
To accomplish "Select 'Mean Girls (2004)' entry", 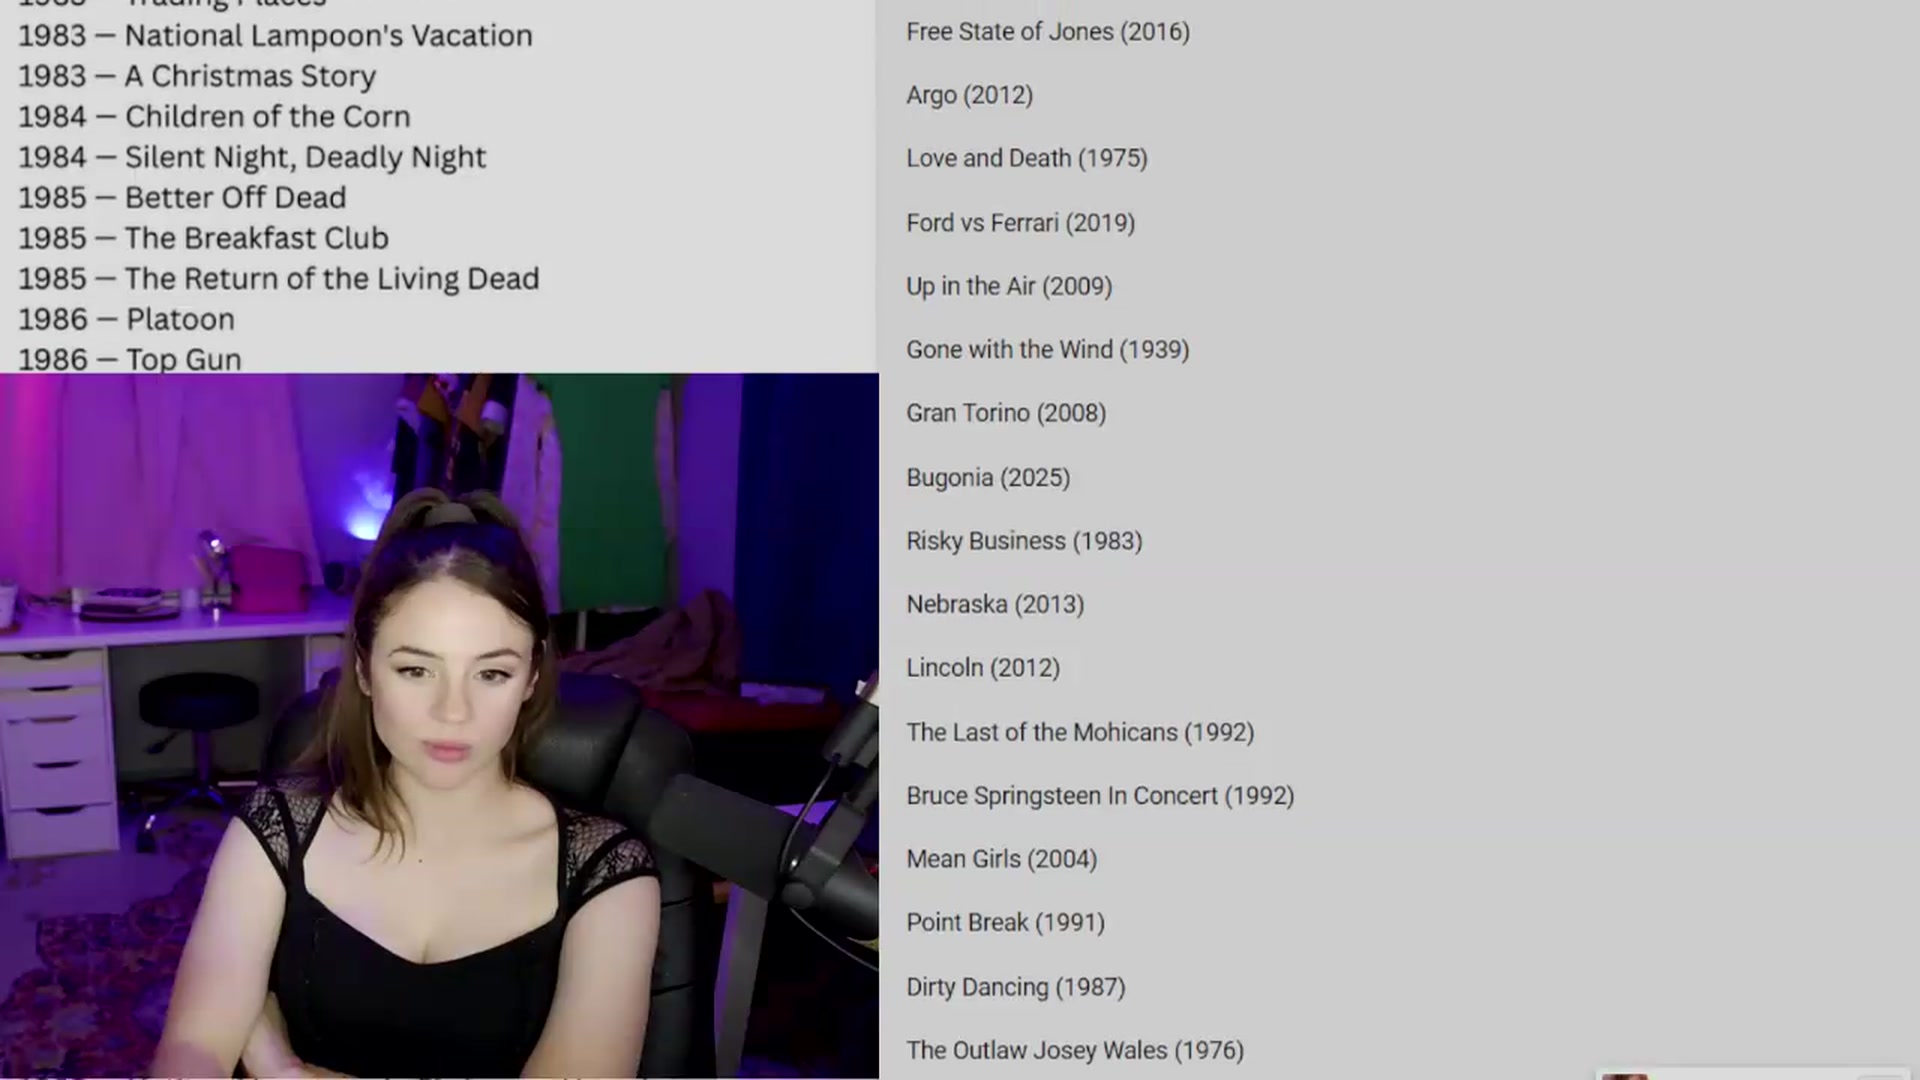I will click(1001, 860).
